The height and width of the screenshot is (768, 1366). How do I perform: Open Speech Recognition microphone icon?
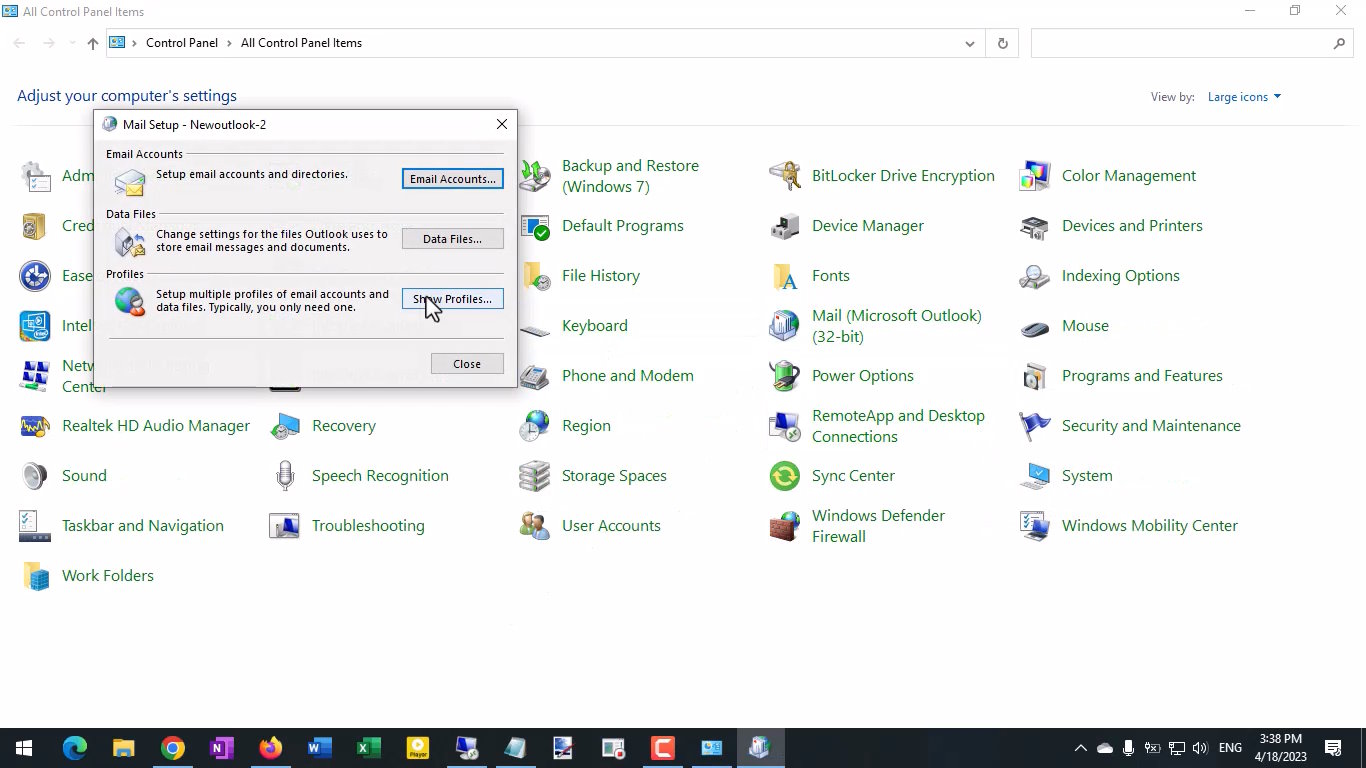coord(285,476)
